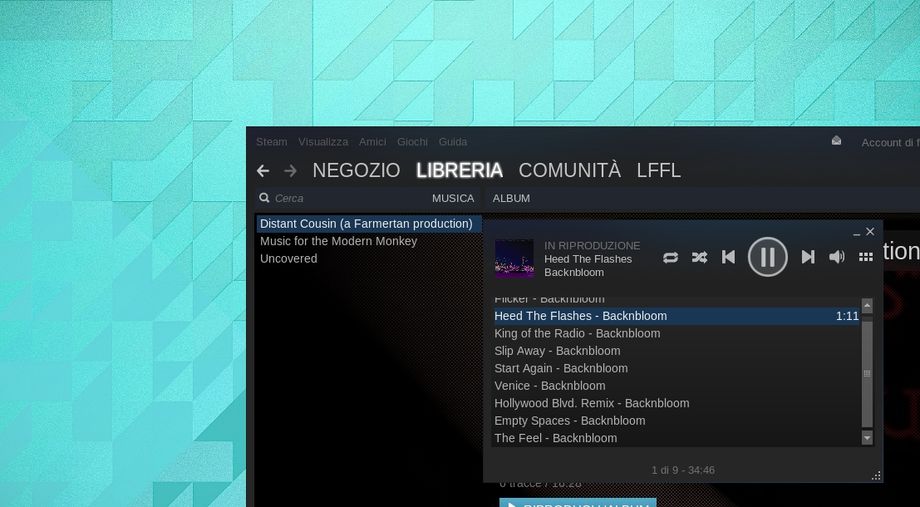Play King of the Radio track
This screenshot has height=507, width=920.
[577, 333]
